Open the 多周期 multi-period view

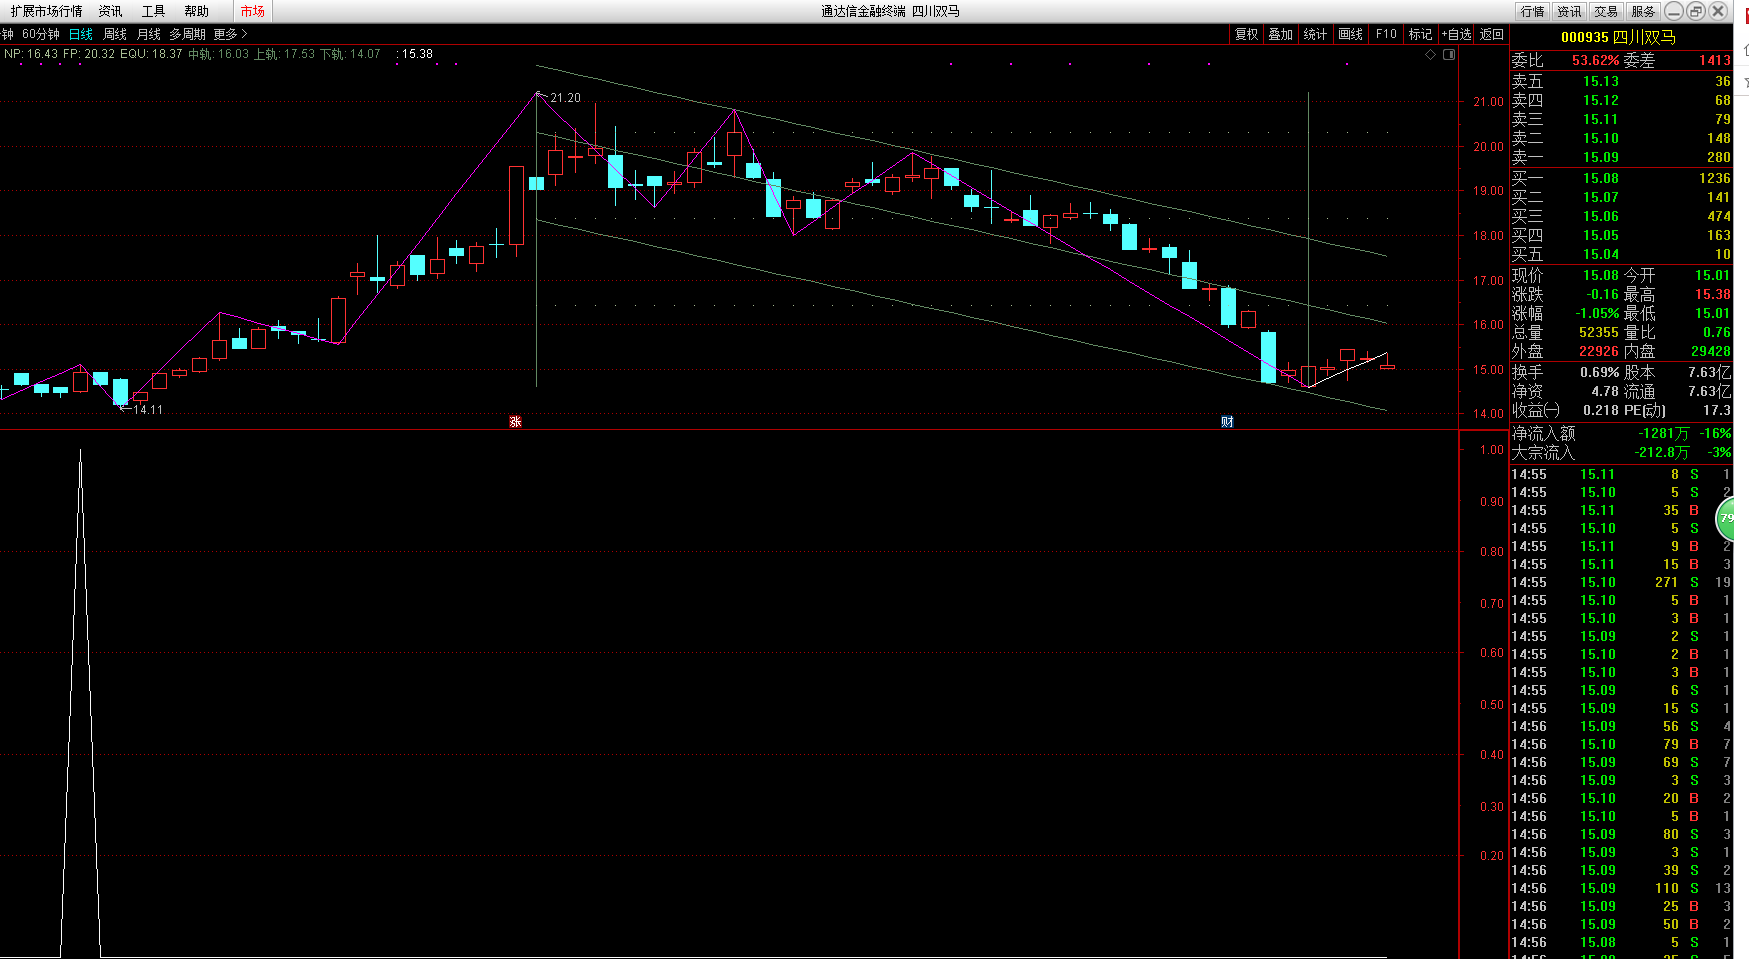click(x=187, y=34)
